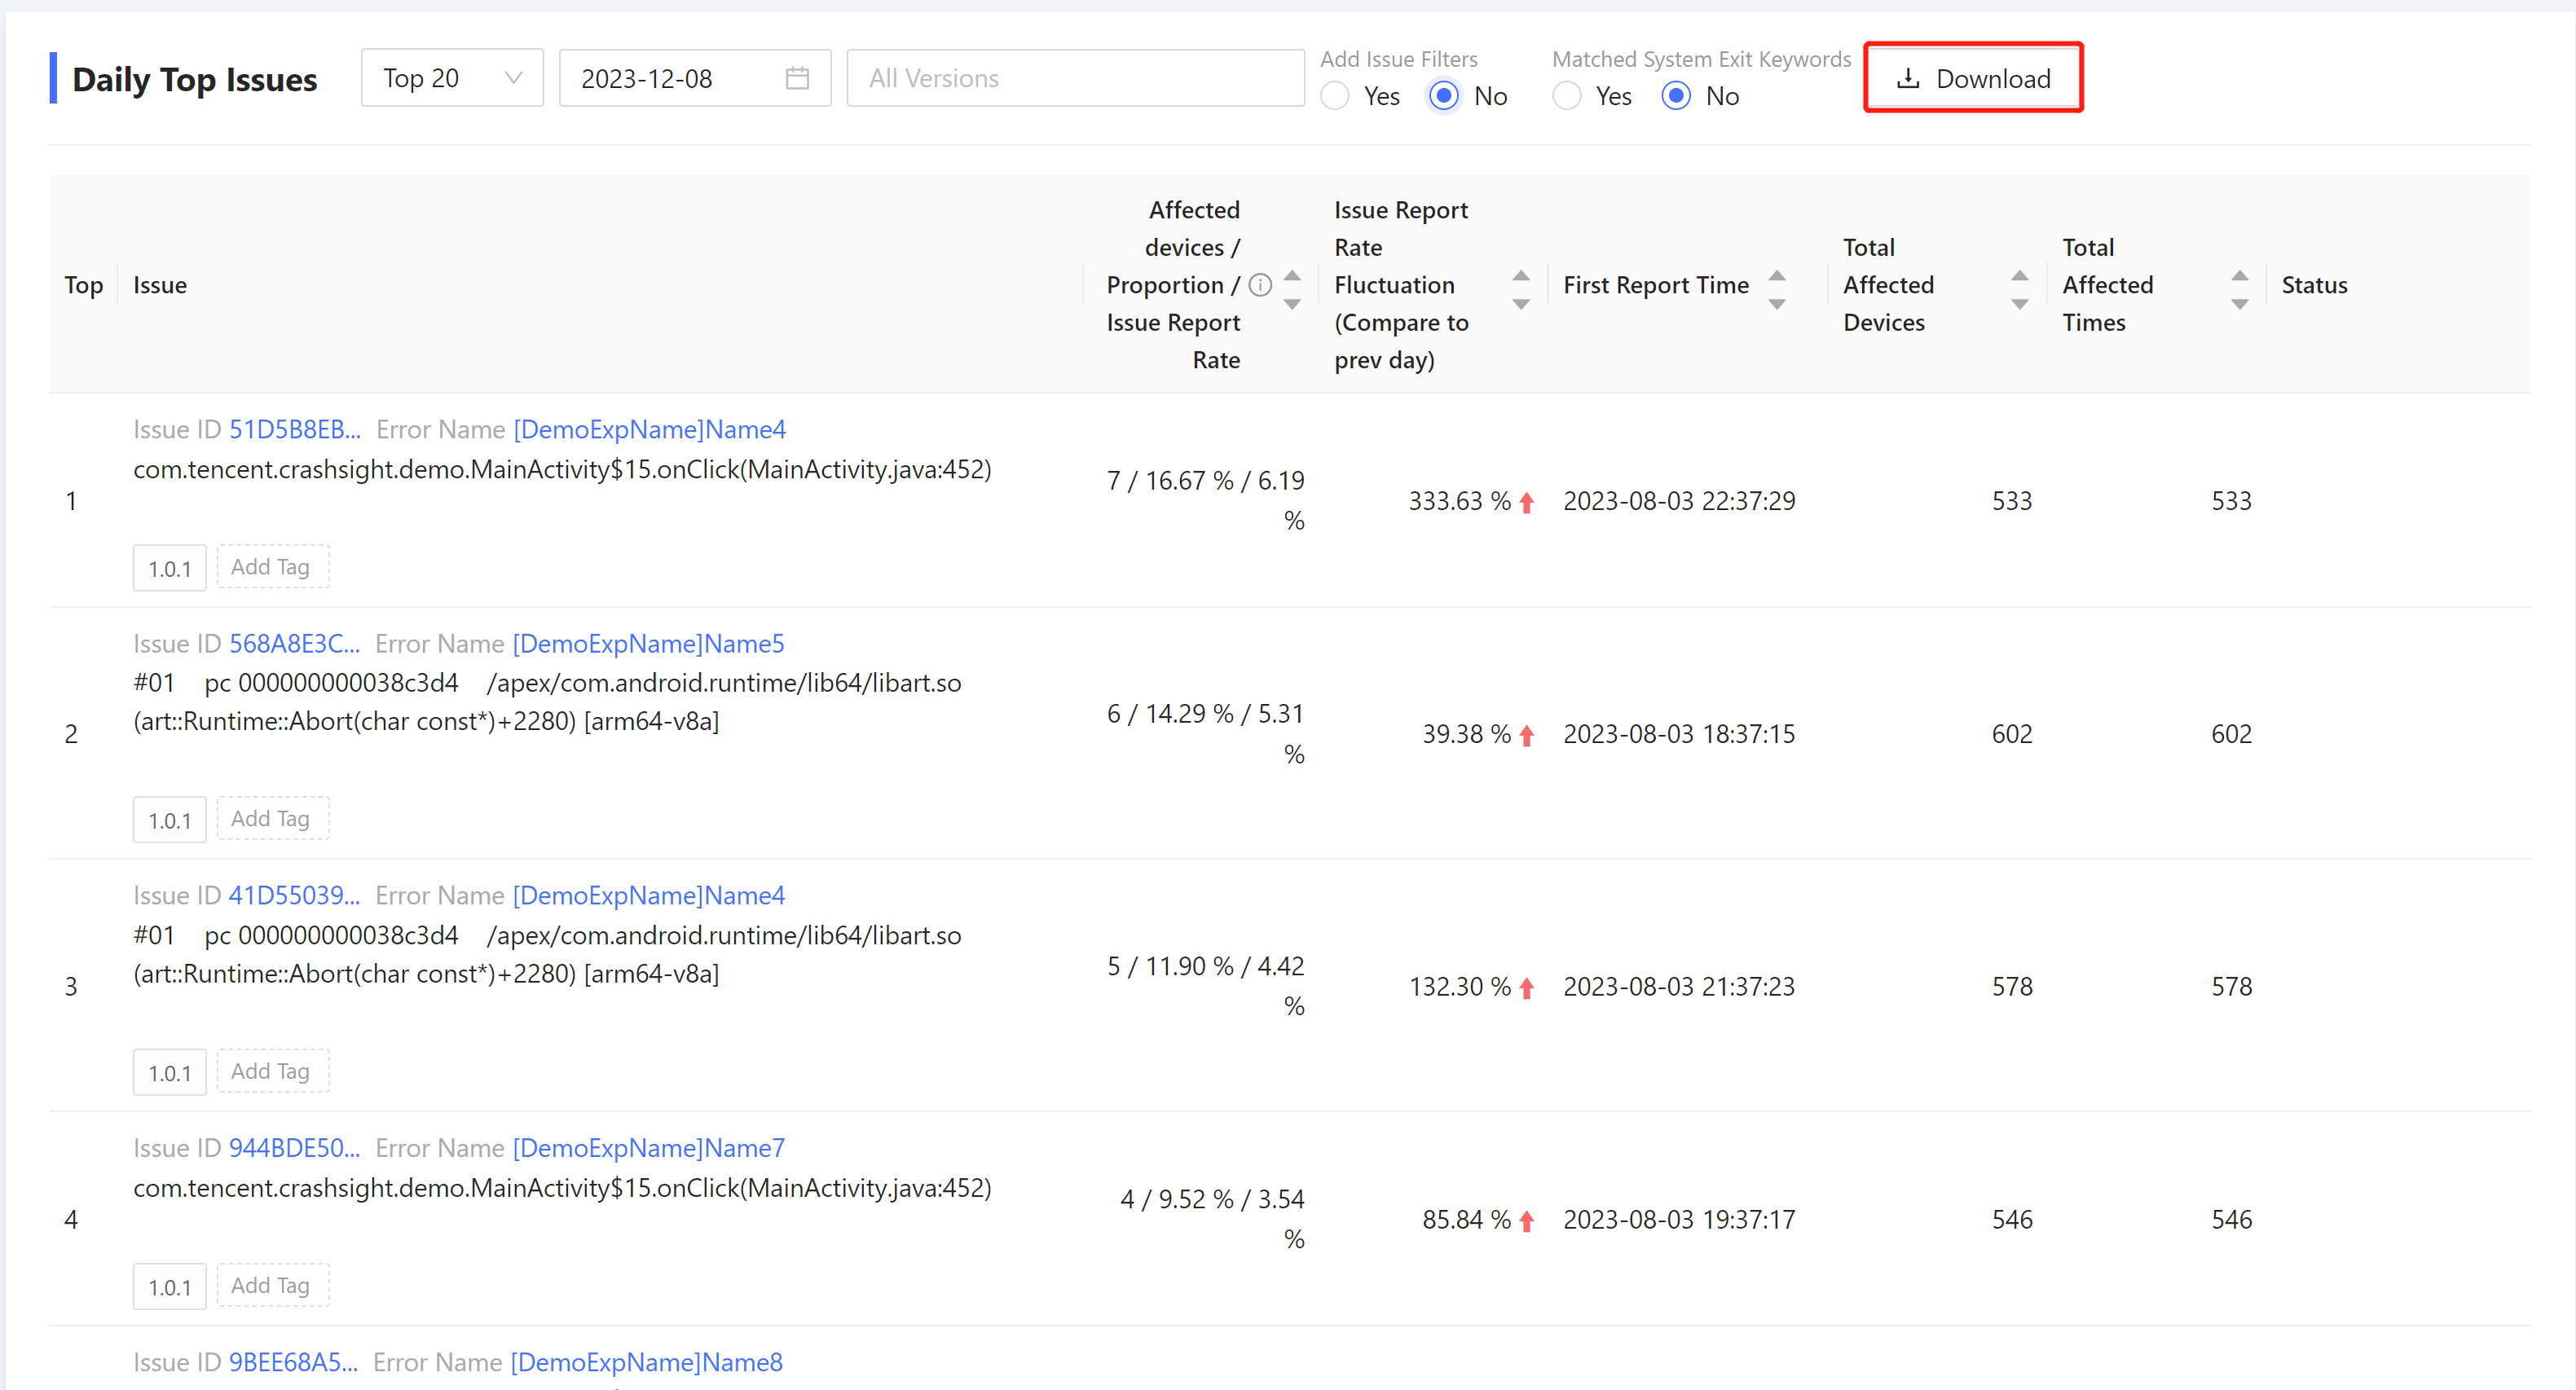Click Add Tag in row 2
Viewport: 2576px width, 1390px height.
click(x=272, y=819)
